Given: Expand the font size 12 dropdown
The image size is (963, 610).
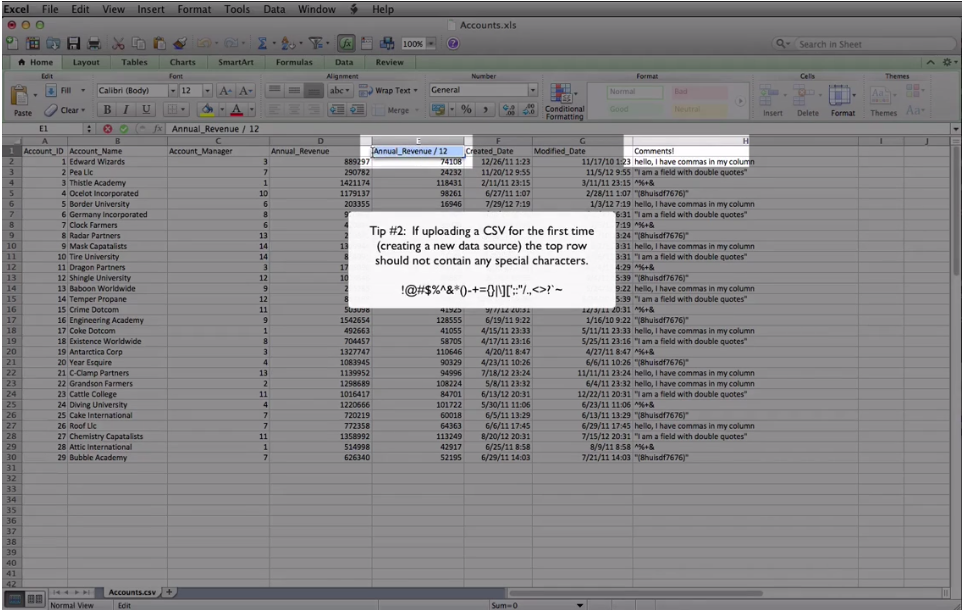Looking at the screenshot, I should click(207, 91).
